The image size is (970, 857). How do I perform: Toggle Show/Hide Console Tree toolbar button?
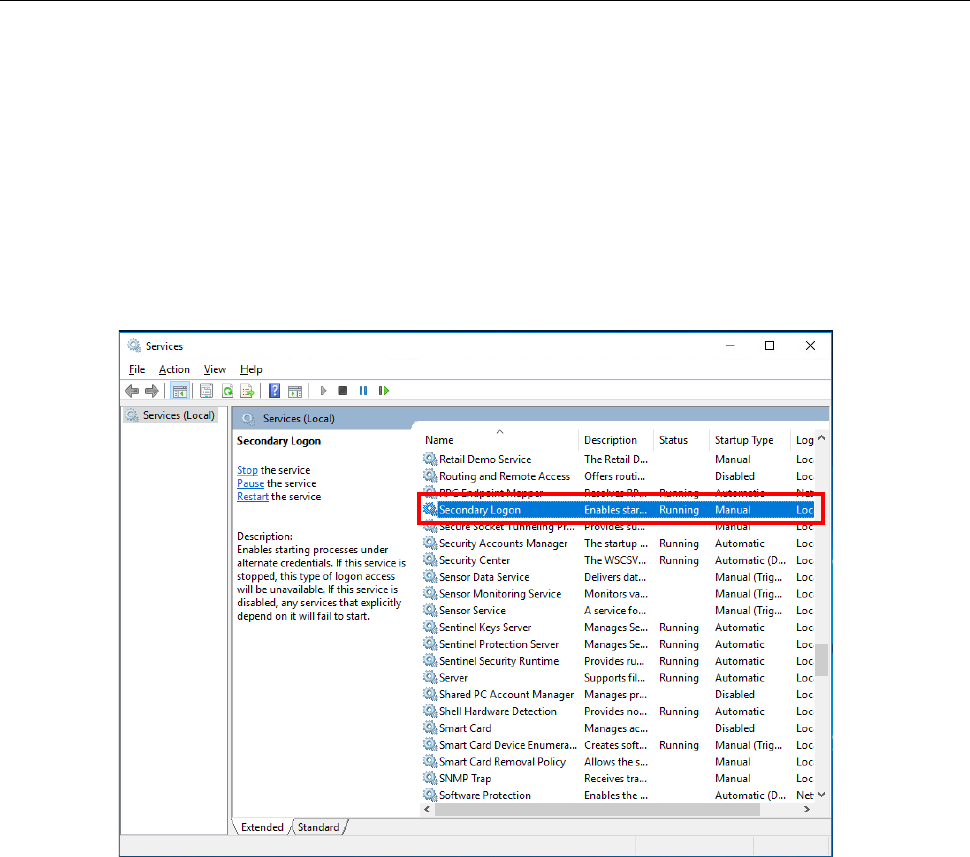coord(179,391)
